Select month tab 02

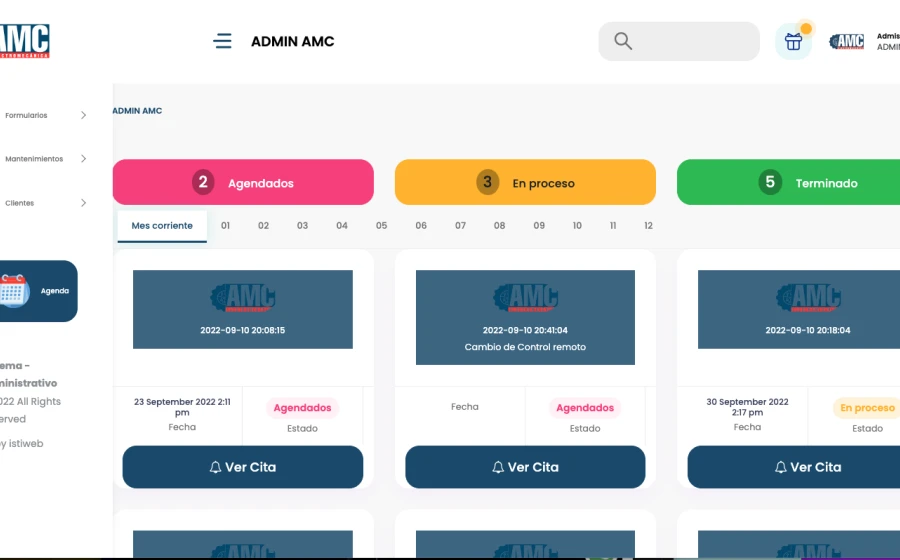point(263,226)
